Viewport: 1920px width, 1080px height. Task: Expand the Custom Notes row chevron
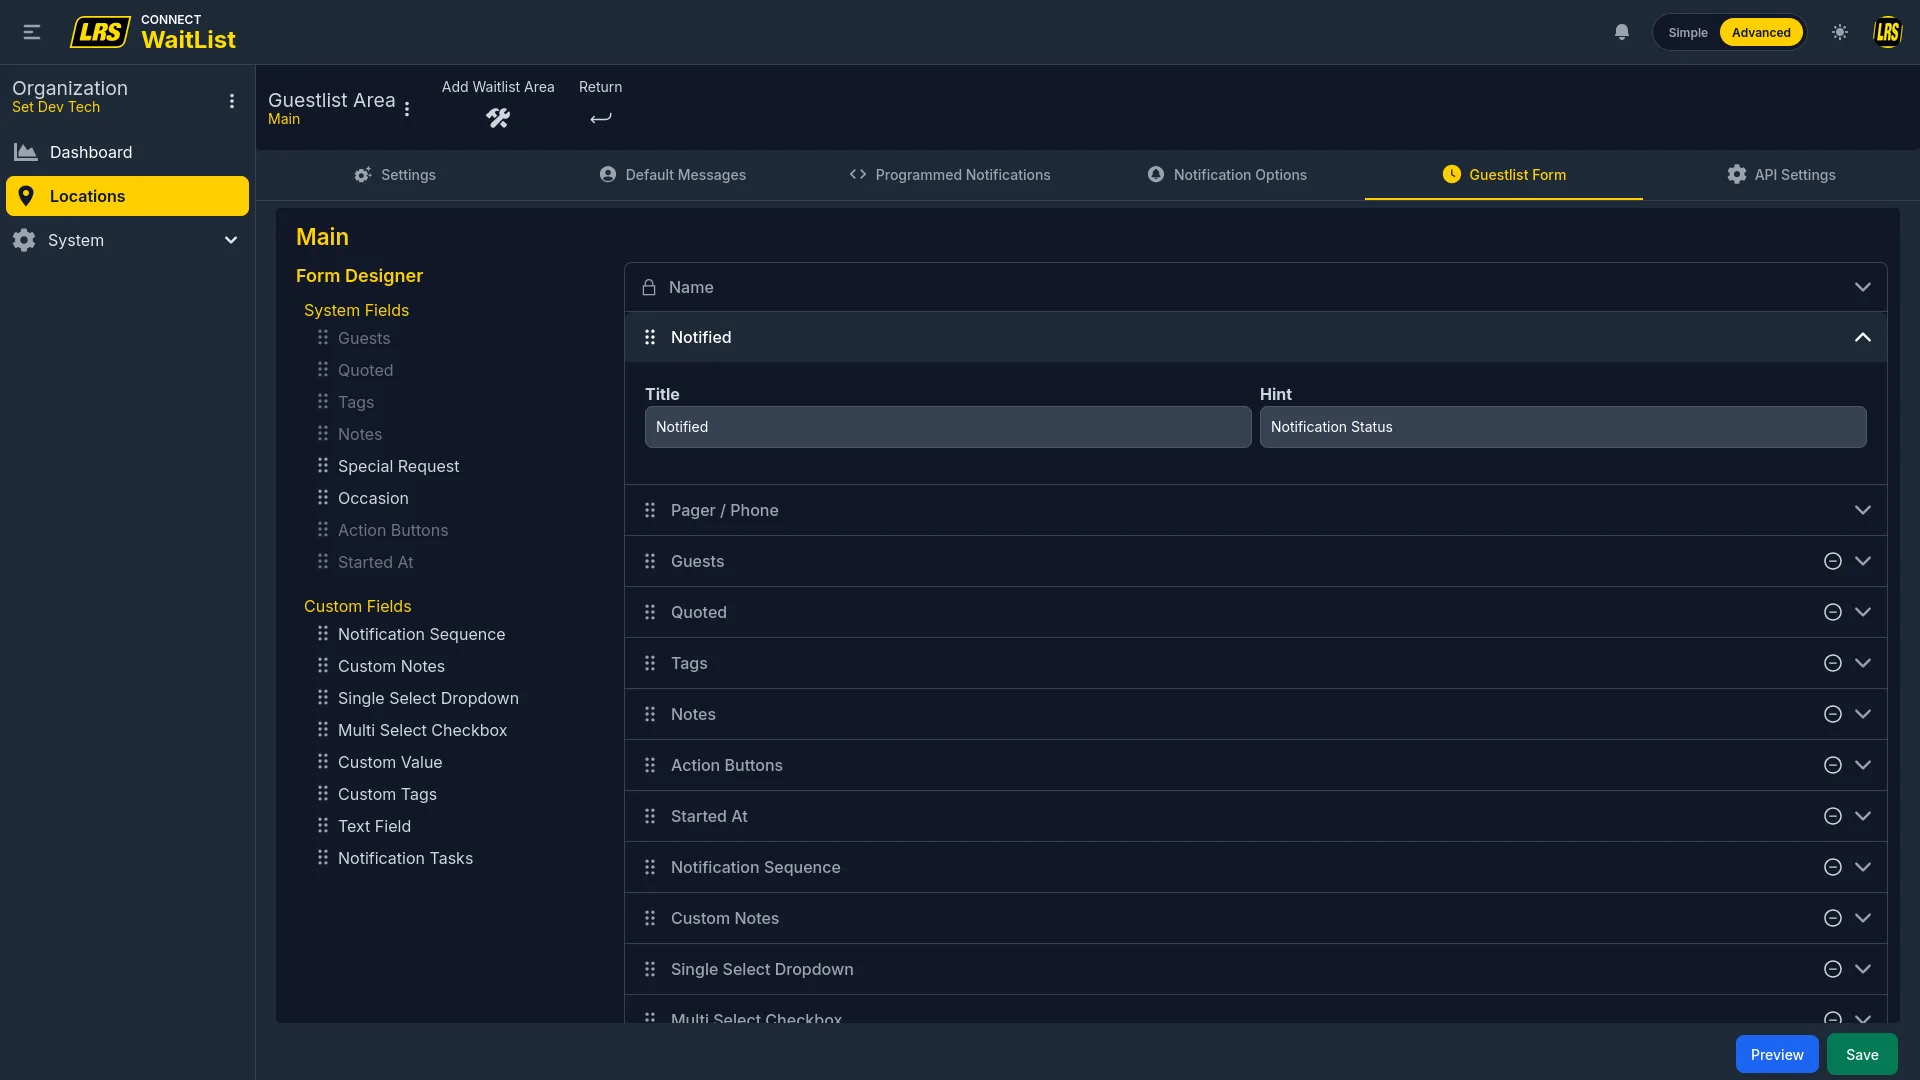[x=1863, y=918]
